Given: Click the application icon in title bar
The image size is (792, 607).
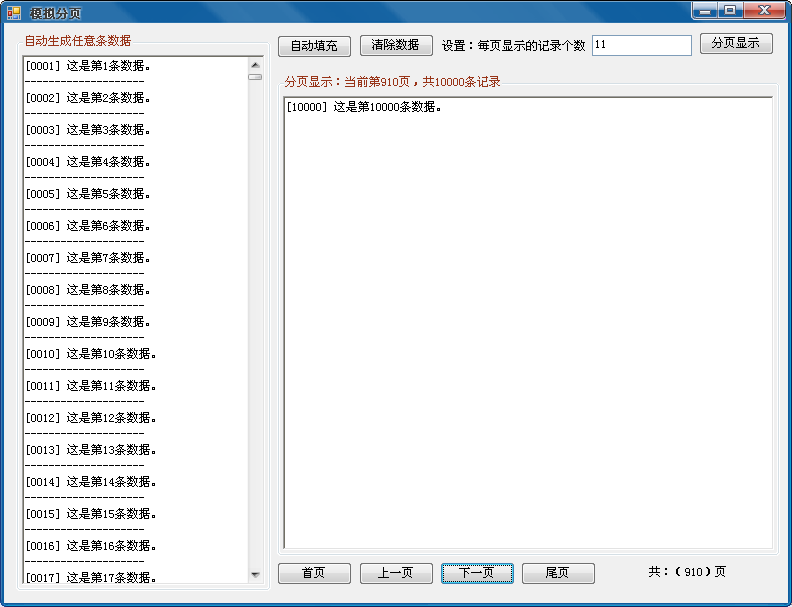Looking at the screenshot, I should click(14, 13).
